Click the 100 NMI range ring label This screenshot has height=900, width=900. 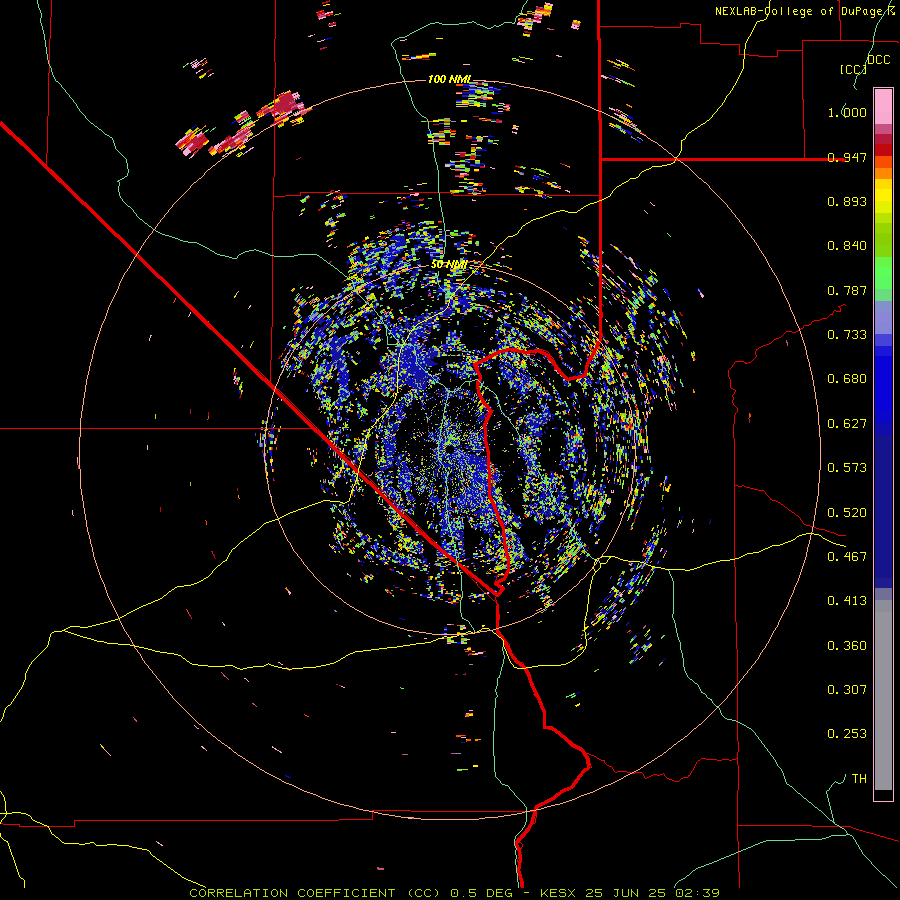(x=449, y=79)
